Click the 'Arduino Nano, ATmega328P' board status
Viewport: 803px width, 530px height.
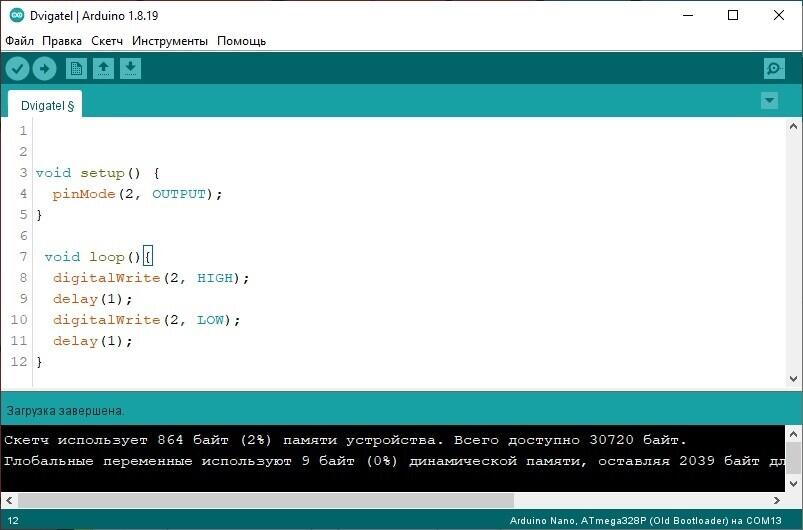point(645,521)
